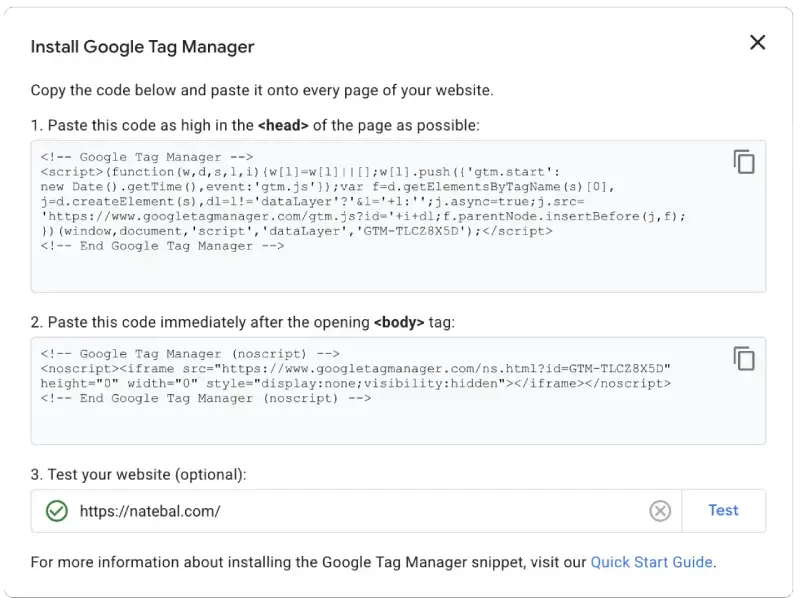800x603 pixels.
Task: Click the 'height="0" width="0"' code line
Action: (x=356, y=383)
